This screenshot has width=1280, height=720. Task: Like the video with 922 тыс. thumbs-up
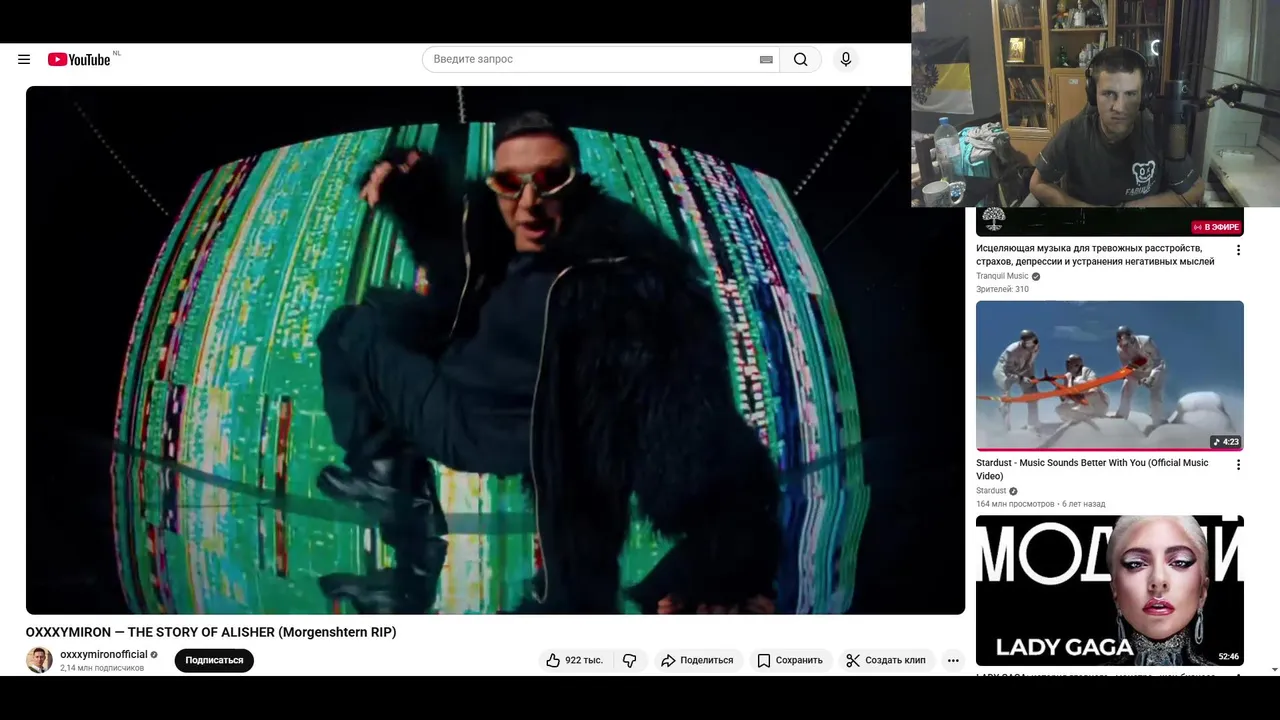coord(574,660)
